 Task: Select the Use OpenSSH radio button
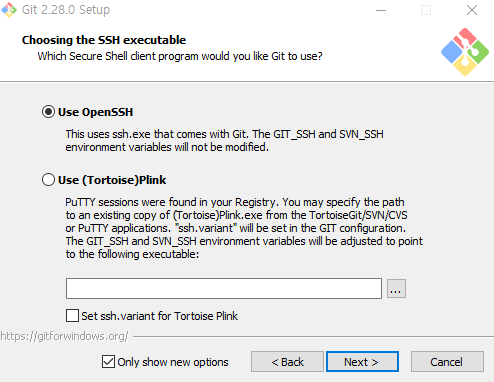pos(48,112)
